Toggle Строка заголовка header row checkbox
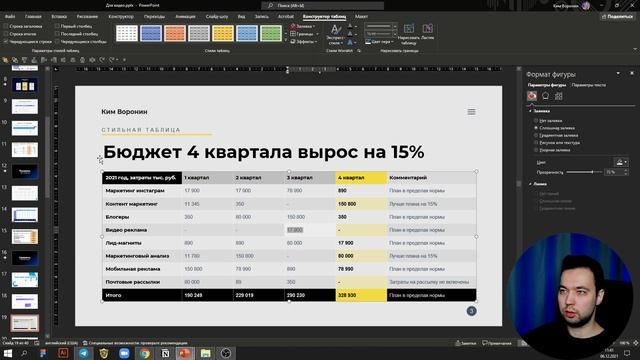This screenshot has width=640, height=360. pos(6,26)
